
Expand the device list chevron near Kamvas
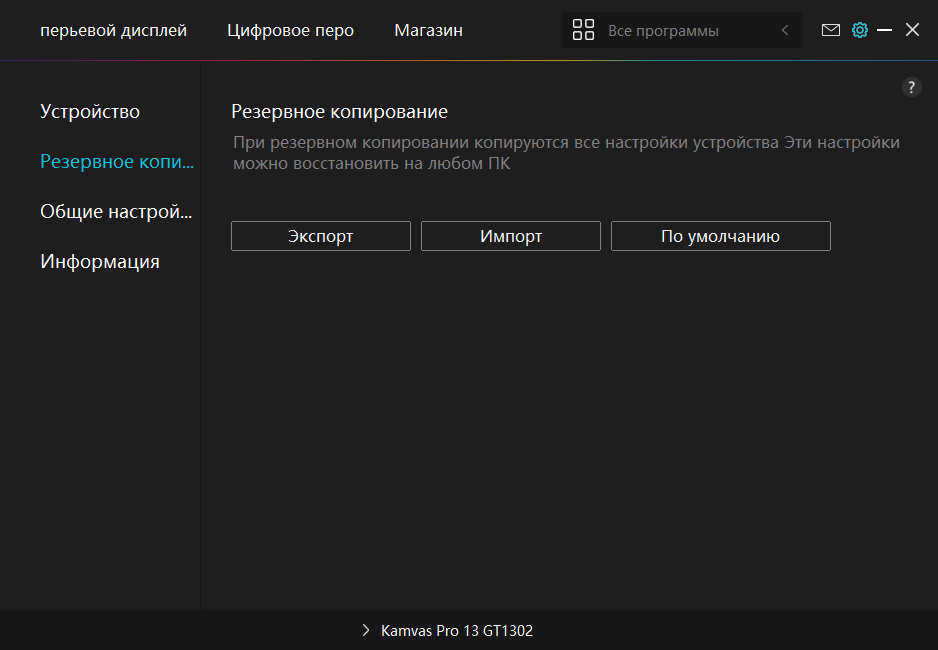(x=365, y=631)
